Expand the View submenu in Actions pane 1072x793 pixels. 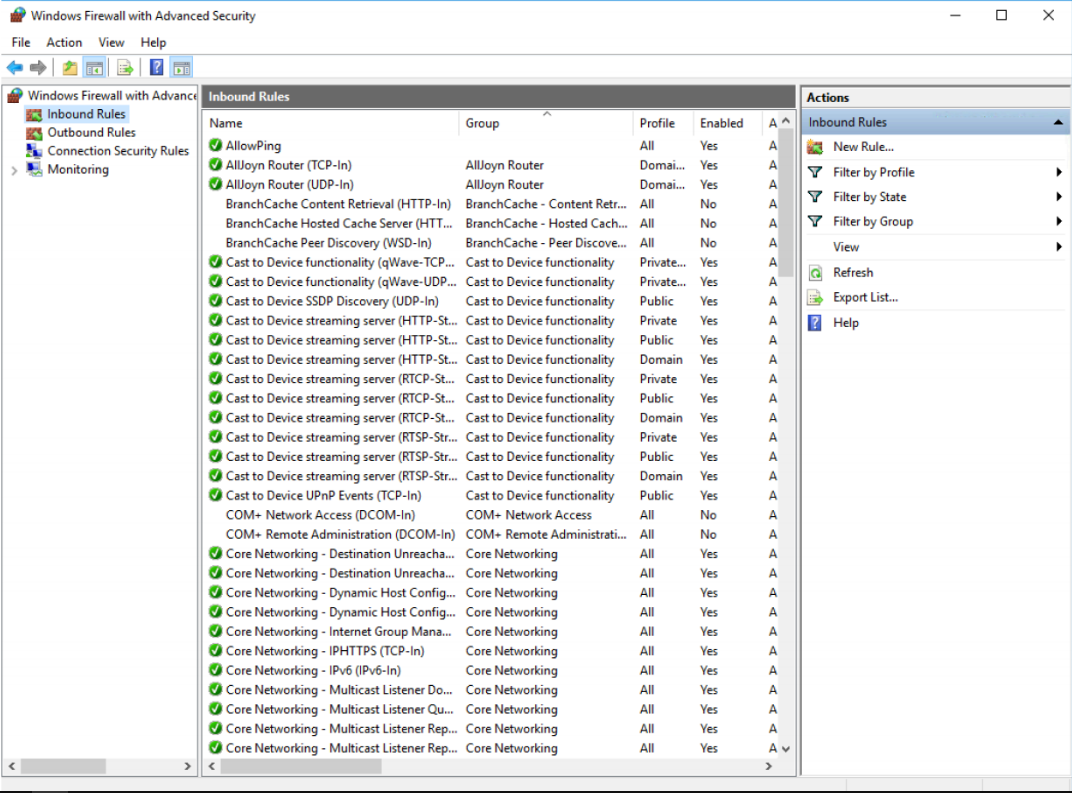click(x=934, y=247)
